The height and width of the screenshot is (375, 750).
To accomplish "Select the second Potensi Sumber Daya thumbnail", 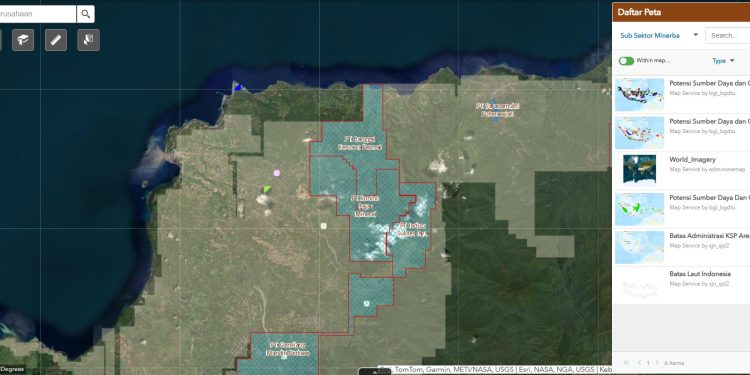I will click(640, 132).
